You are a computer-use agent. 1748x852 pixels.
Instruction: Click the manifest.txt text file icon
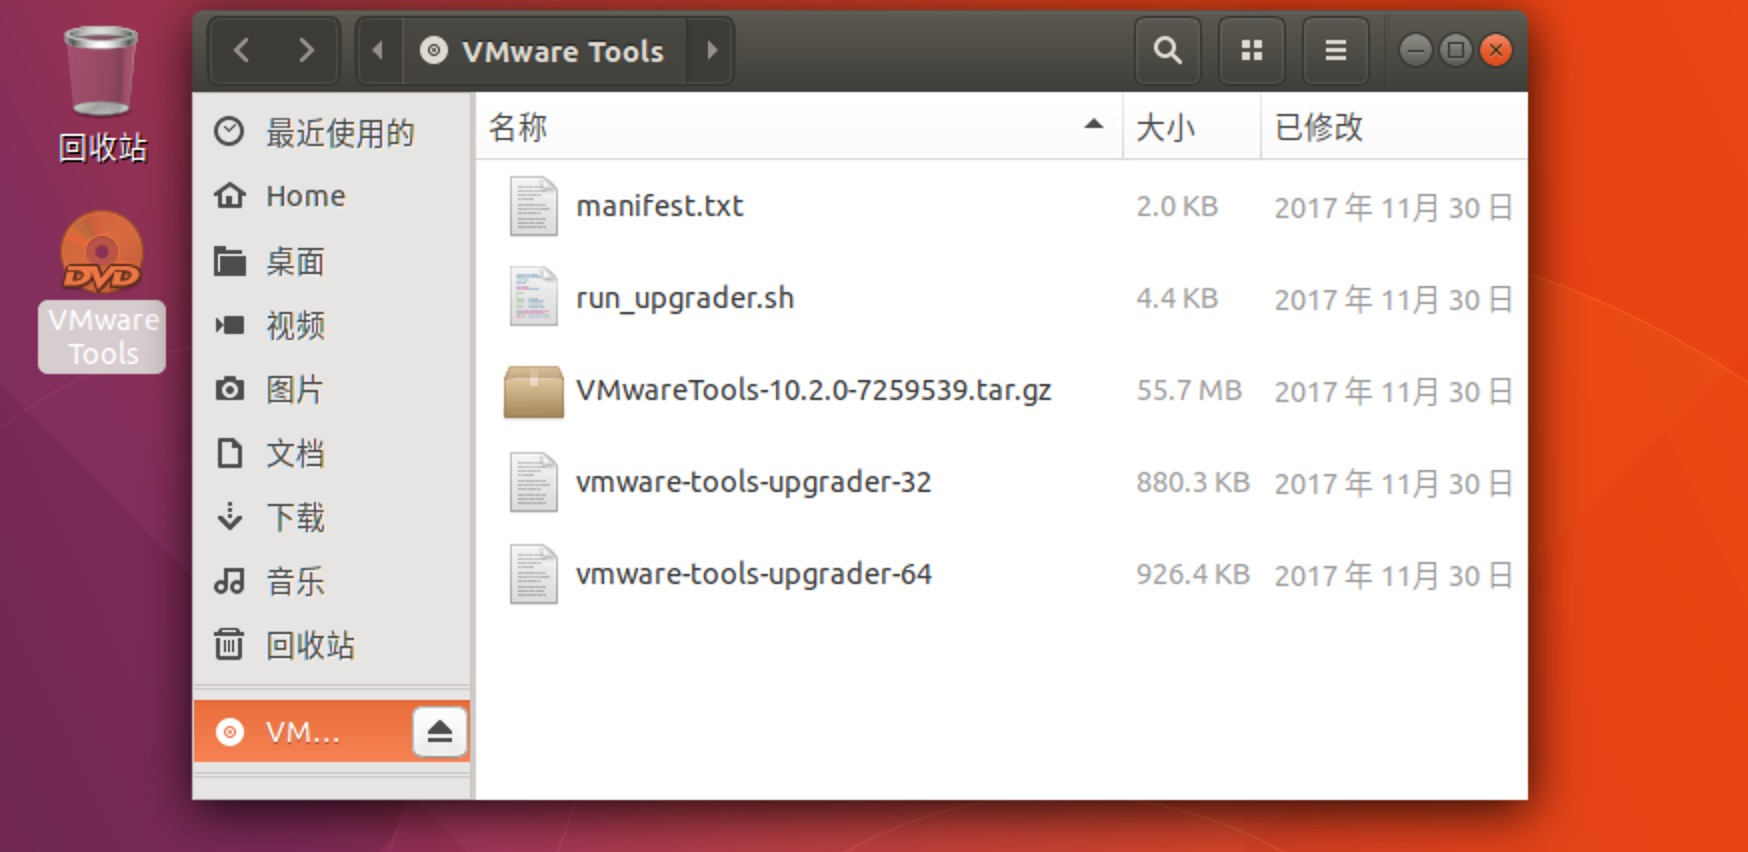[x=533, y=206]
